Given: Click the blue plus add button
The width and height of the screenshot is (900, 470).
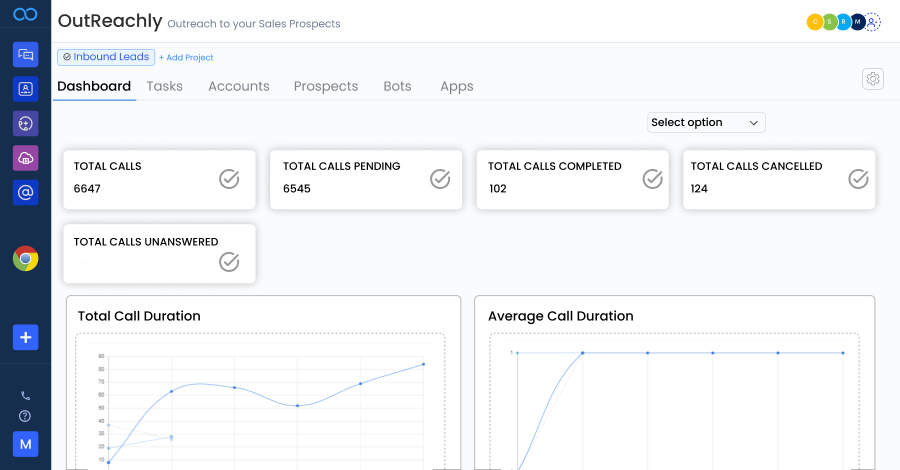Looking at the screenshot, I should click(25, 337).
